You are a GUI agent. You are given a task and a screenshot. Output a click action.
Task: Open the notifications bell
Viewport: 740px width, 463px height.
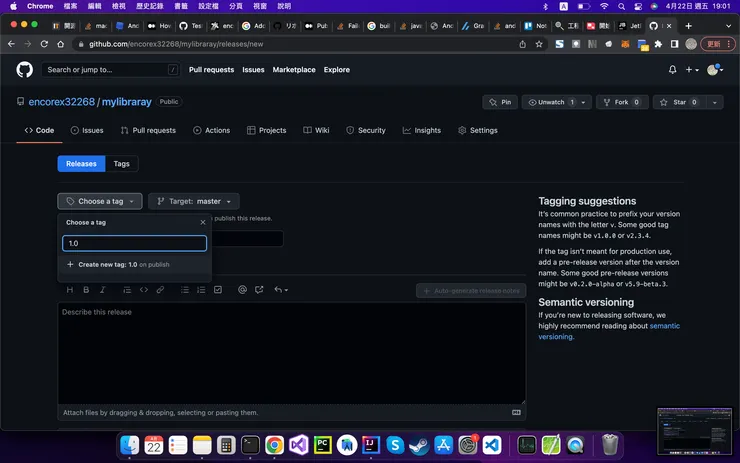tap(672, 70)
